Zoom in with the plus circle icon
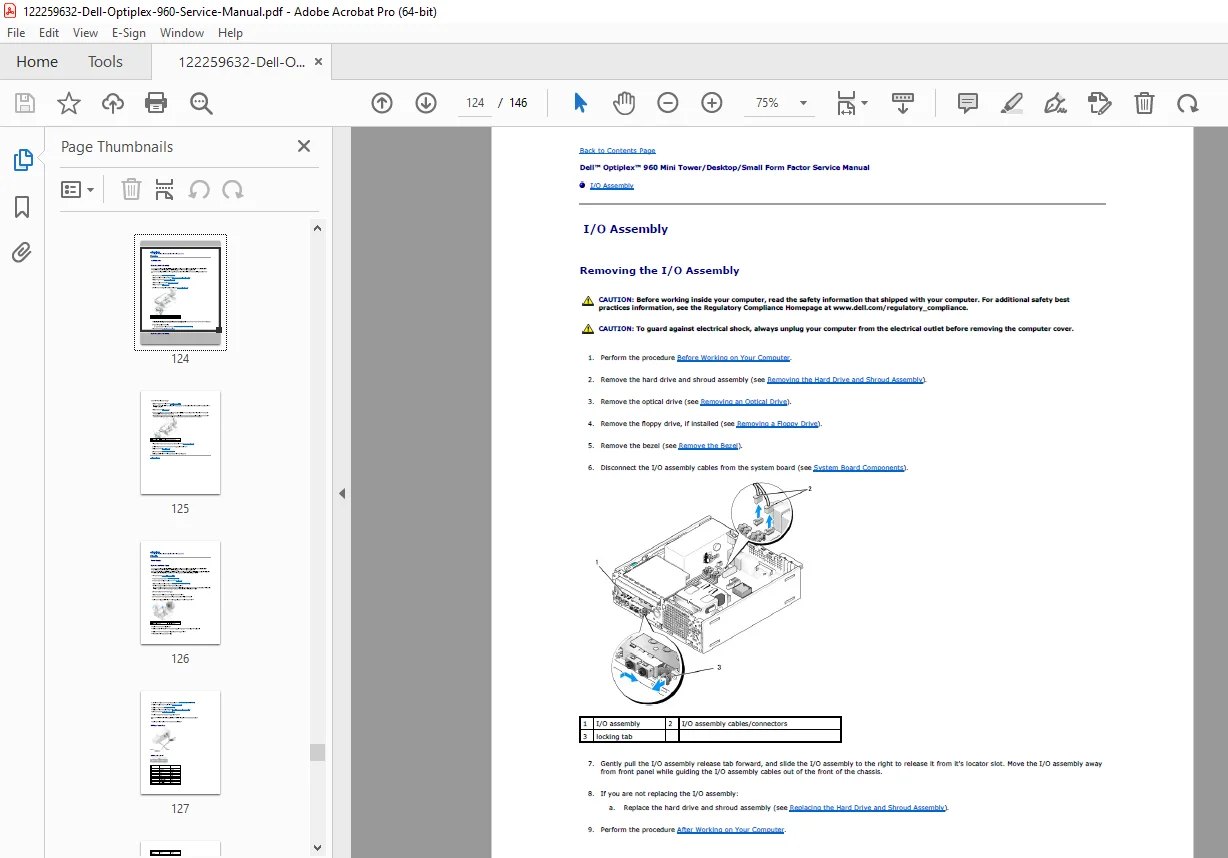The image size is (1228, 858). click(712, 103)
